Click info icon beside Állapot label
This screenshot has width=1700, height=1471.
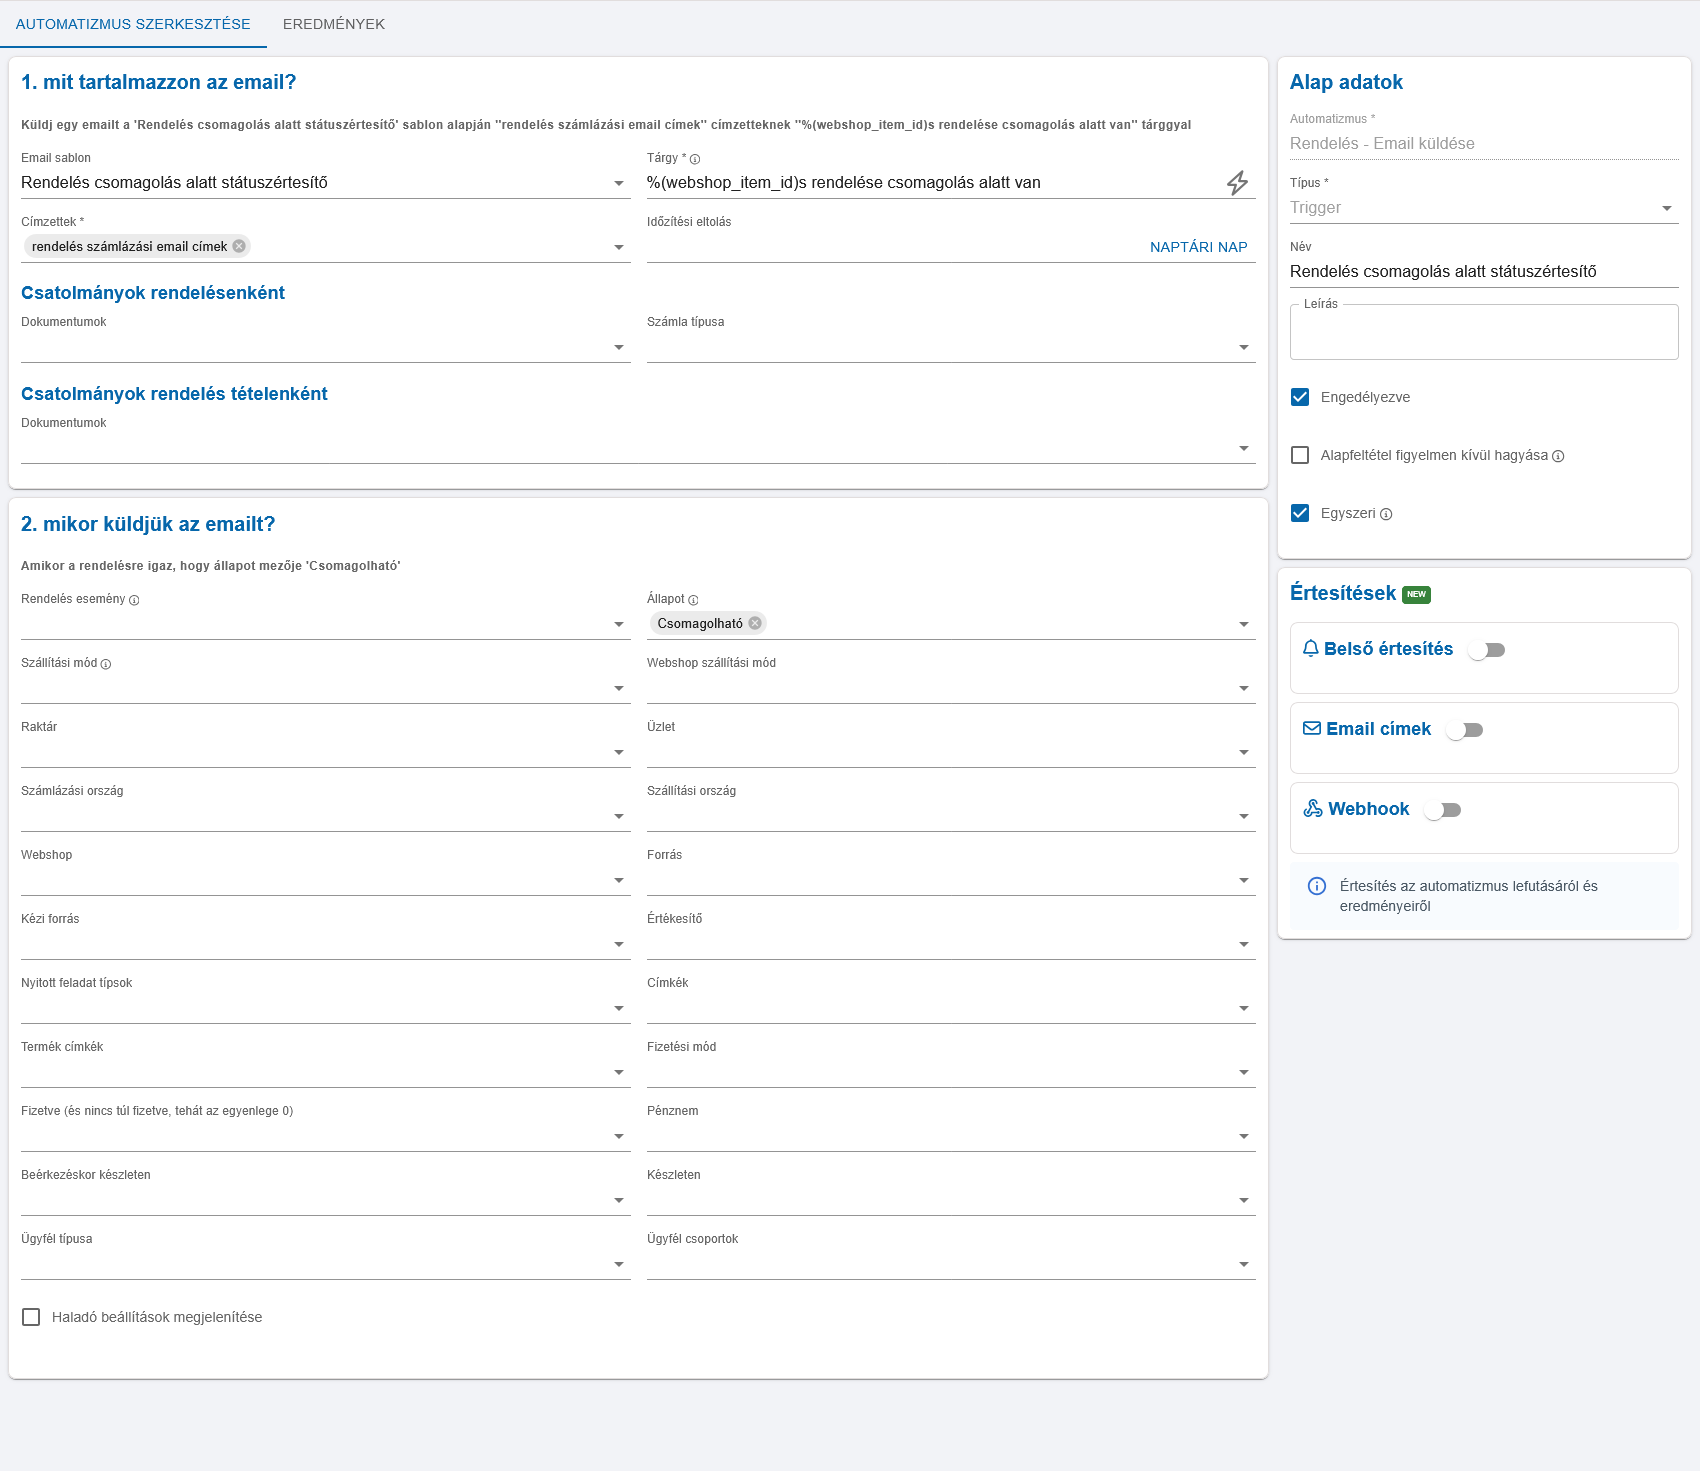[693, 600]
